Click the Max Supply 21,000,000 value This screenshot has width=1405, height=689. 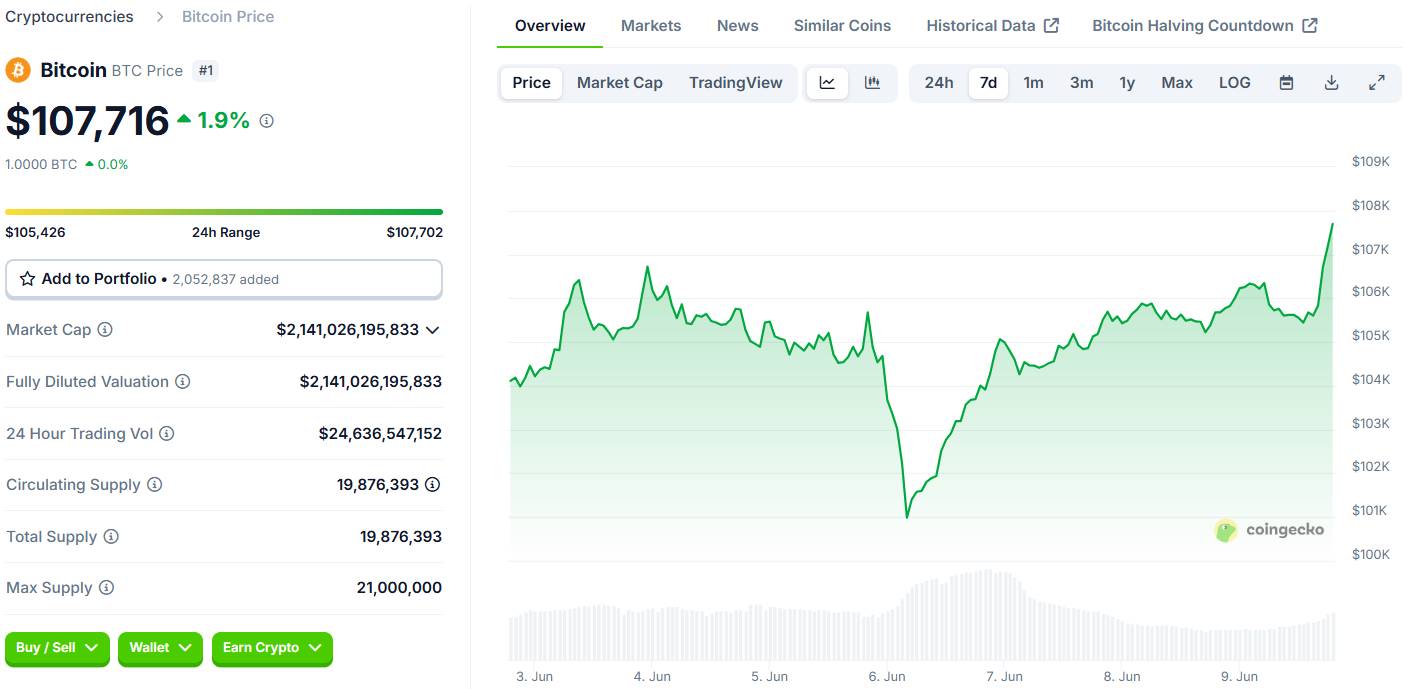399,588
